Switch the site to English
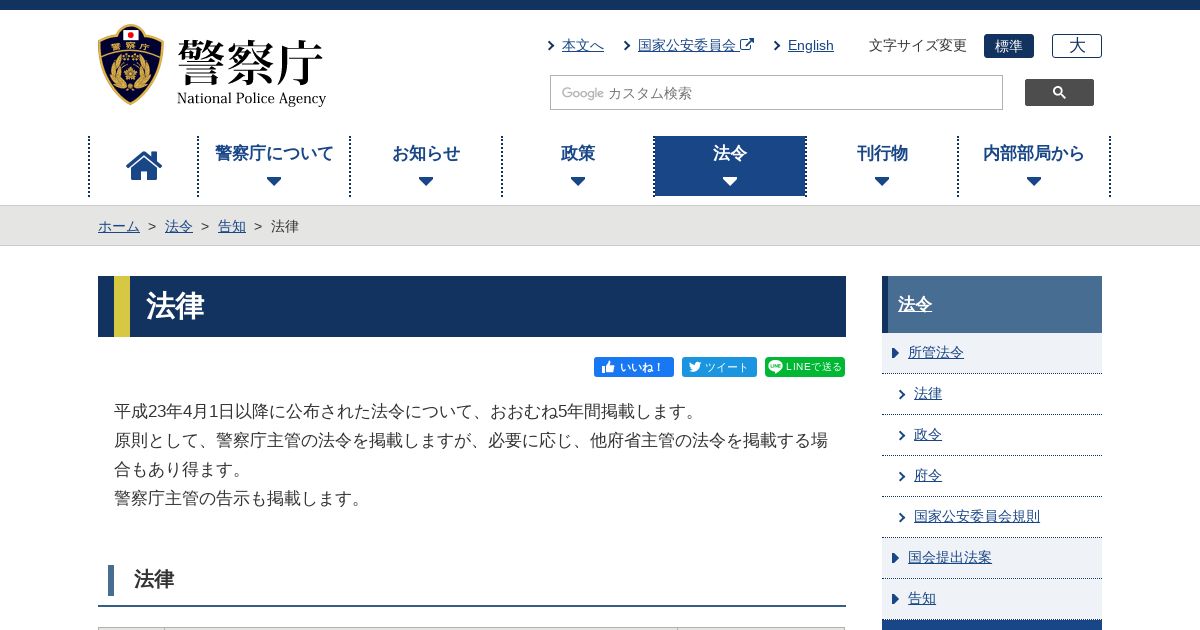This screenshot has height=630, width=1200. 811,45
